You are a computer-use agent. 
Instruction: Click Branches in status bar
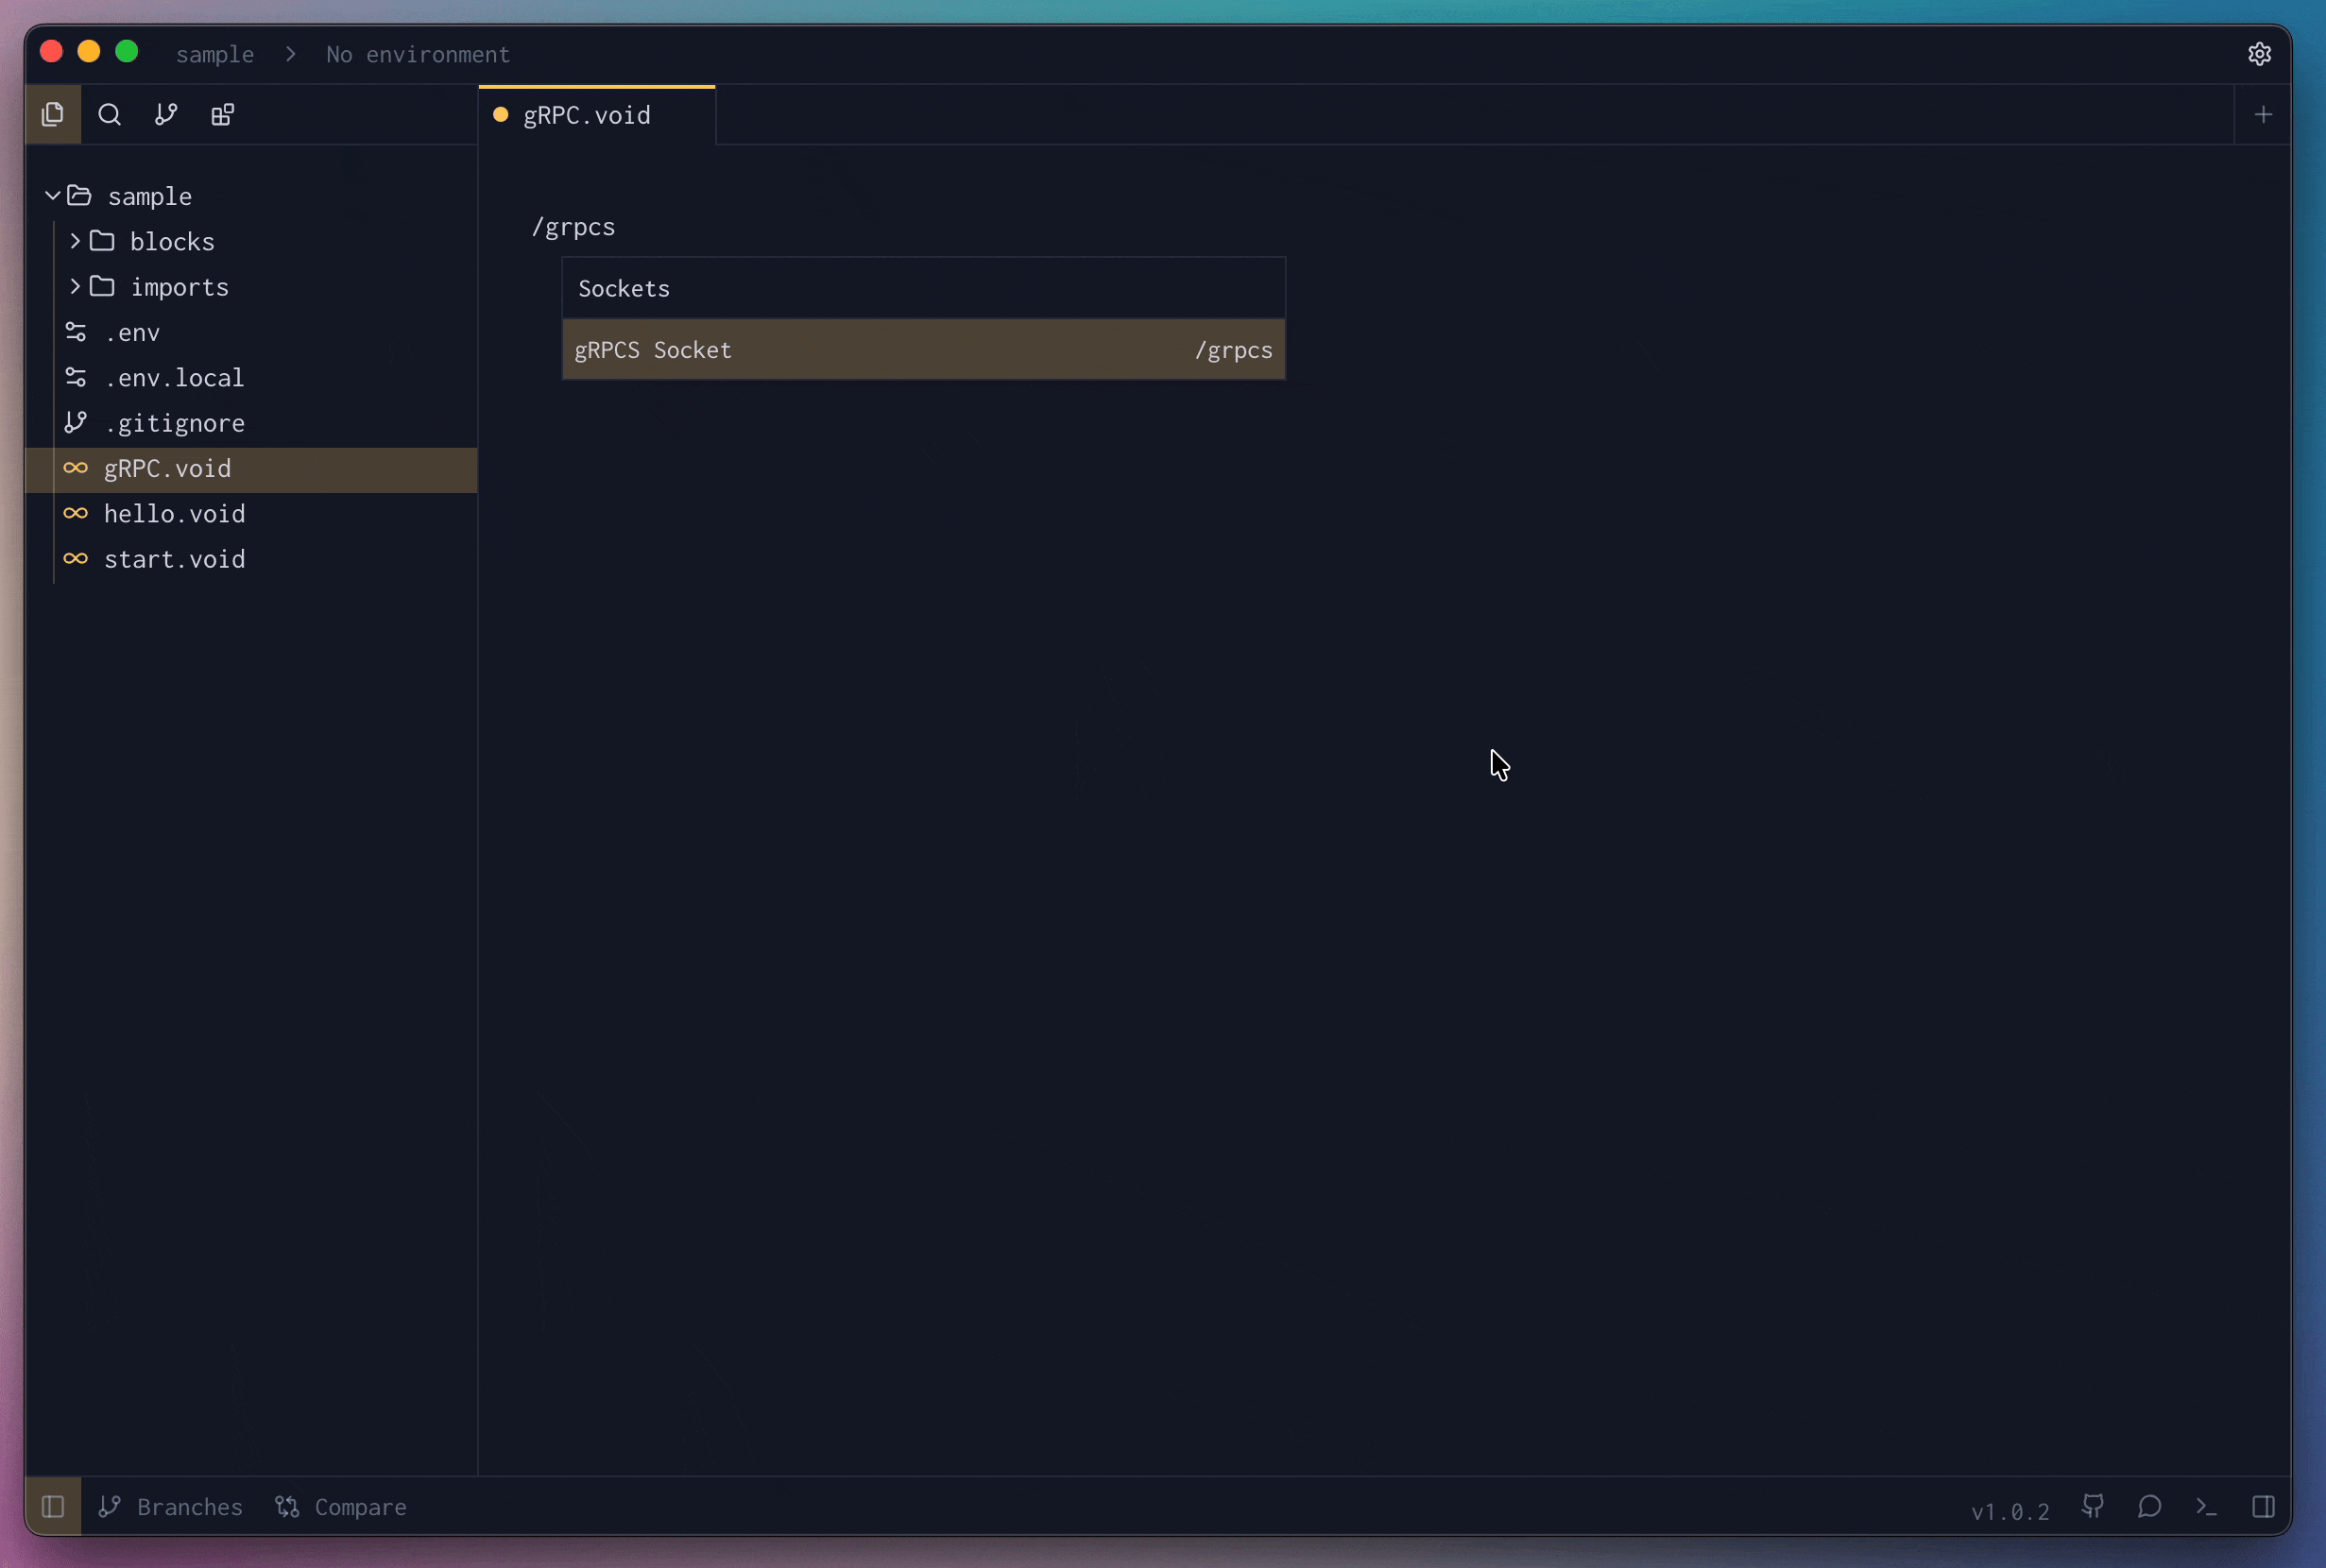(x=171, y=1506)
